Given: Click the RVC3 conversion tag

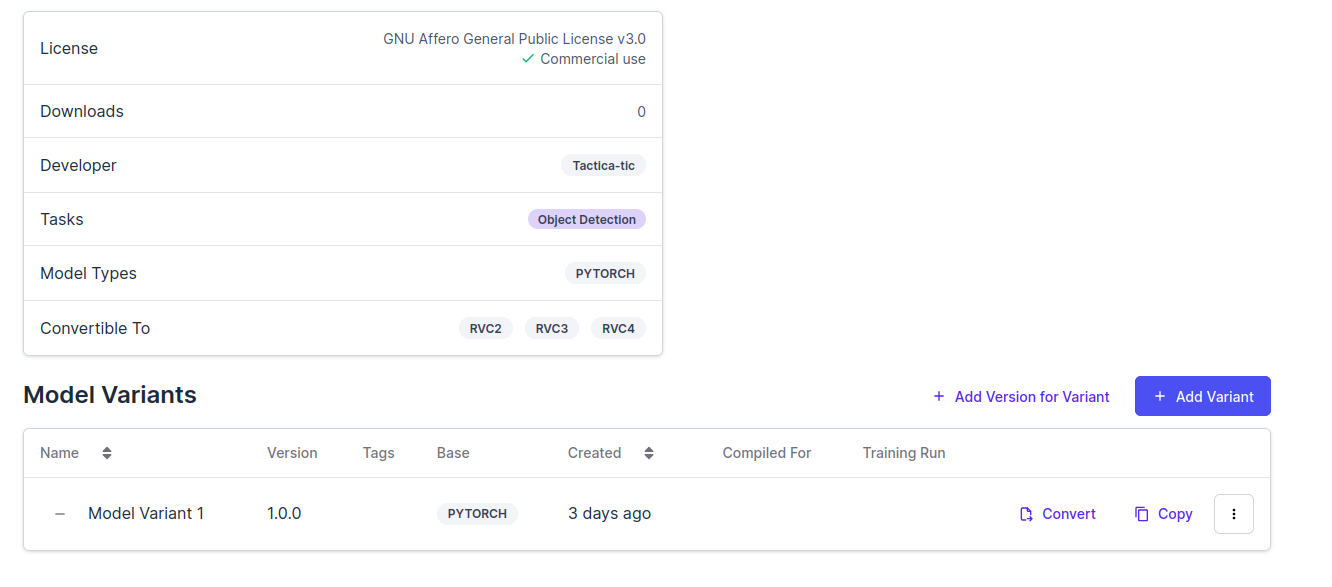Looking at the screenshot, I should click(x=552, y=328).
